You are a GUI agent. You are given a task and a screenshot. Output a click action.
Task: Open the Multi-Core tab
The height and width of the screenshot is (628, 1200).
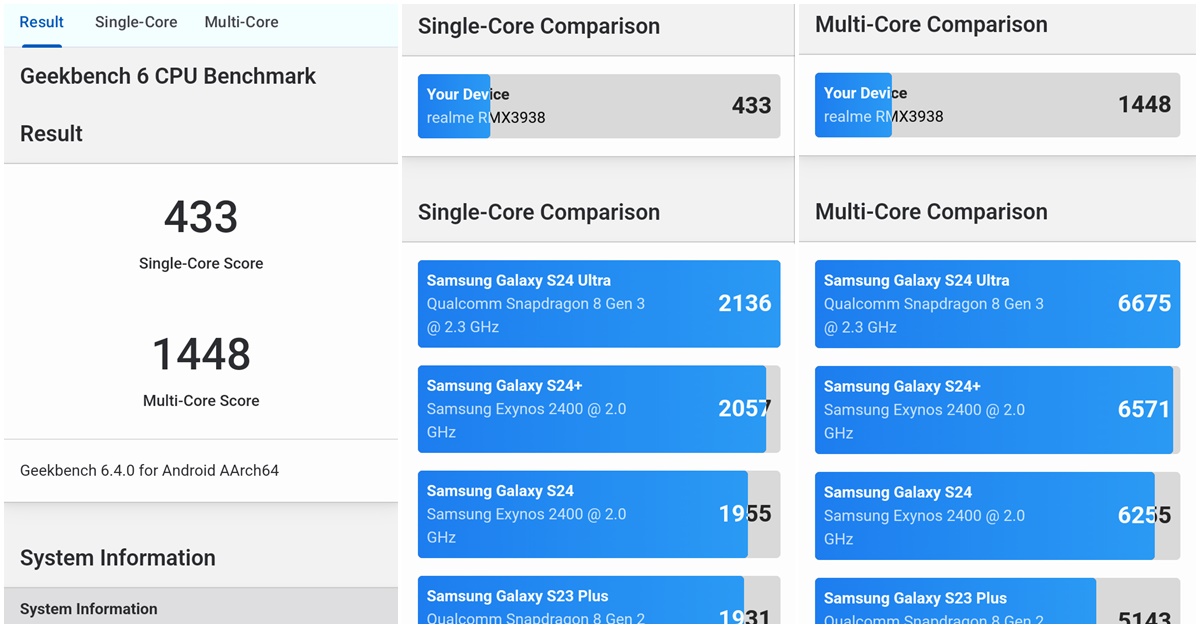pyautogui.click(x=241, y=22)
